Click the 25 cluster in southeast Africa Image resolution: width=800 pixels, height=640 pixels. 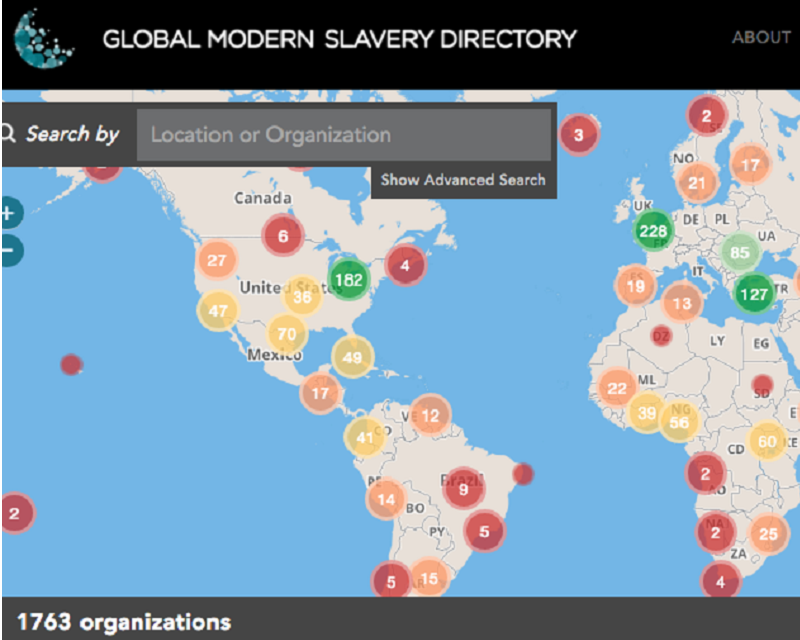(x=767, y=534)
